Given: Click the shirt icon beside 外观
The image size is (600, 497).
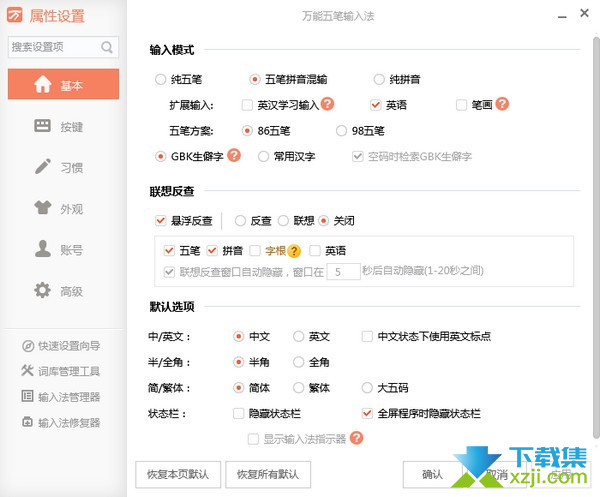Looking at the screenshot, I should click(x=42, y=207).
